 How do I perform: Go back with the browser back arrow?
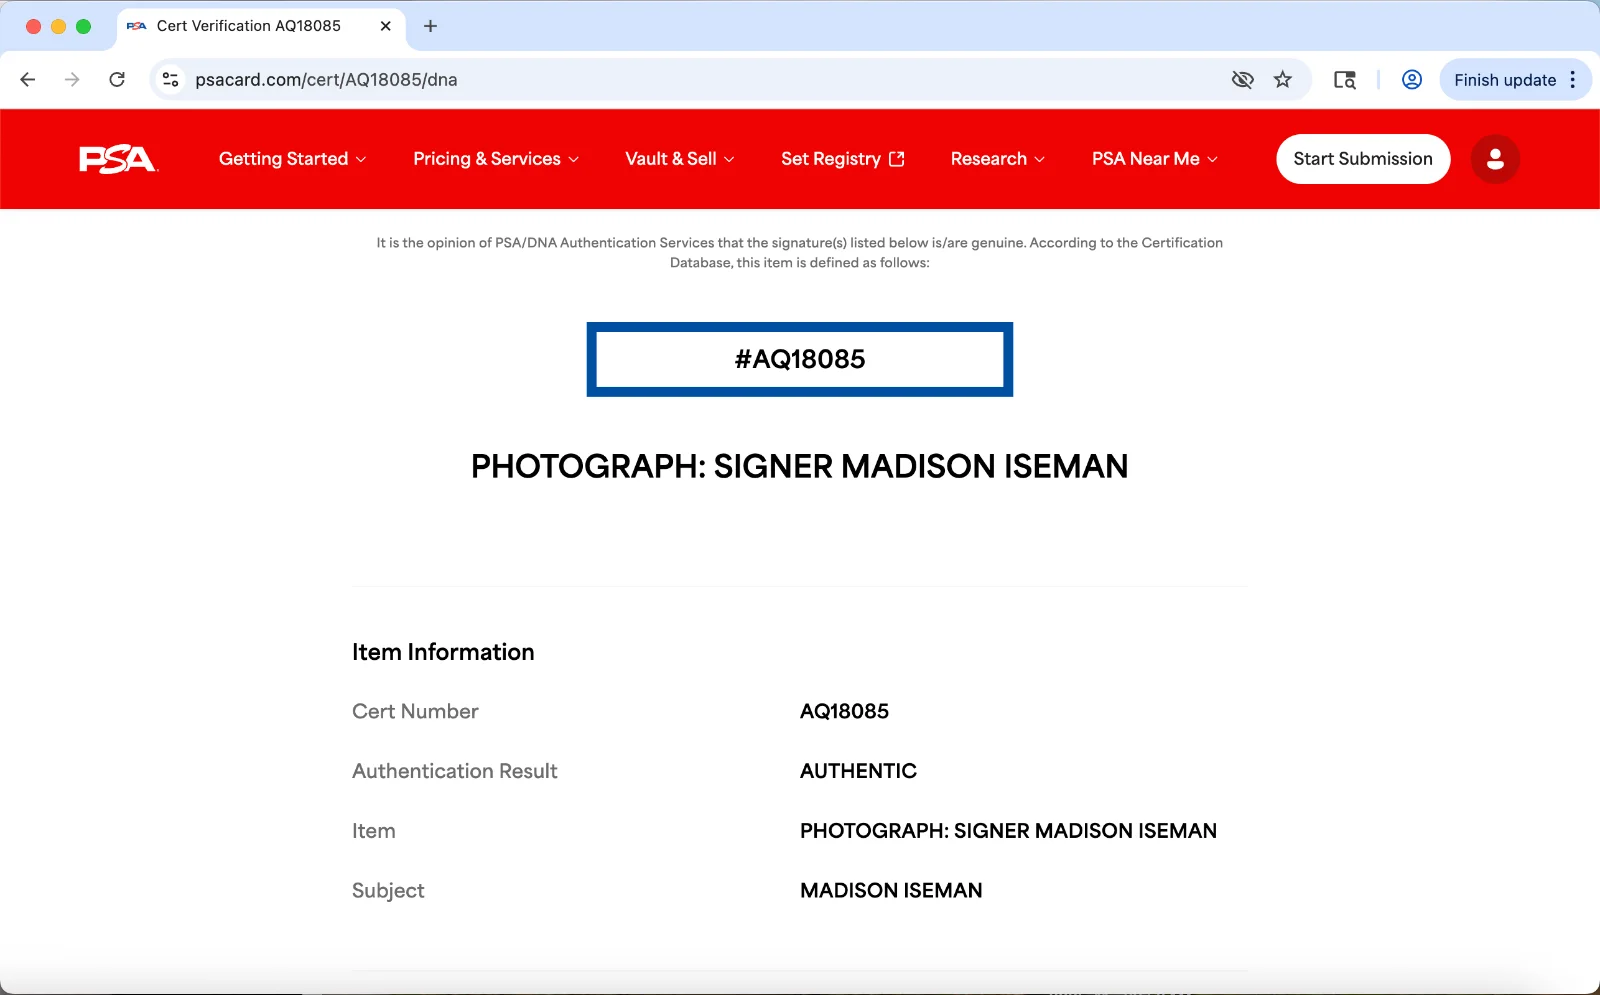point(28,80)
